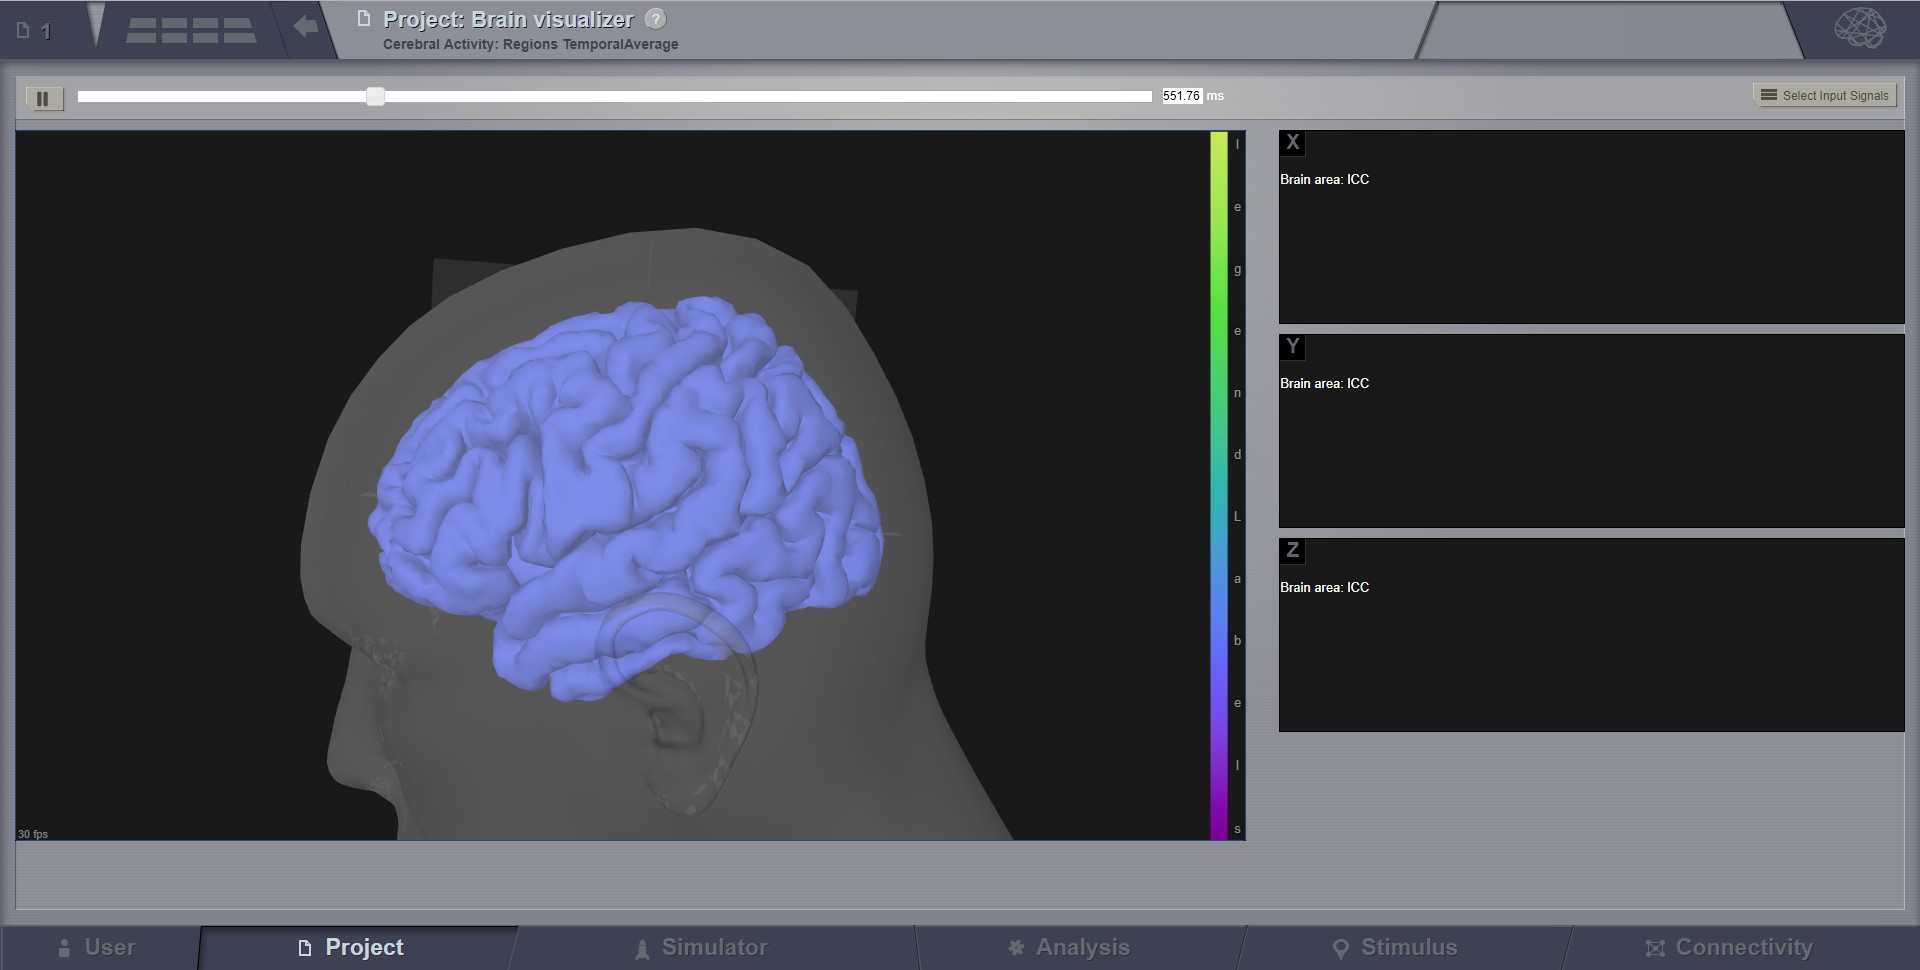Open Select Input Signals menu
Image resolution: width=1920 pixels, height=970 pixels.
[x=1824, y=95]
